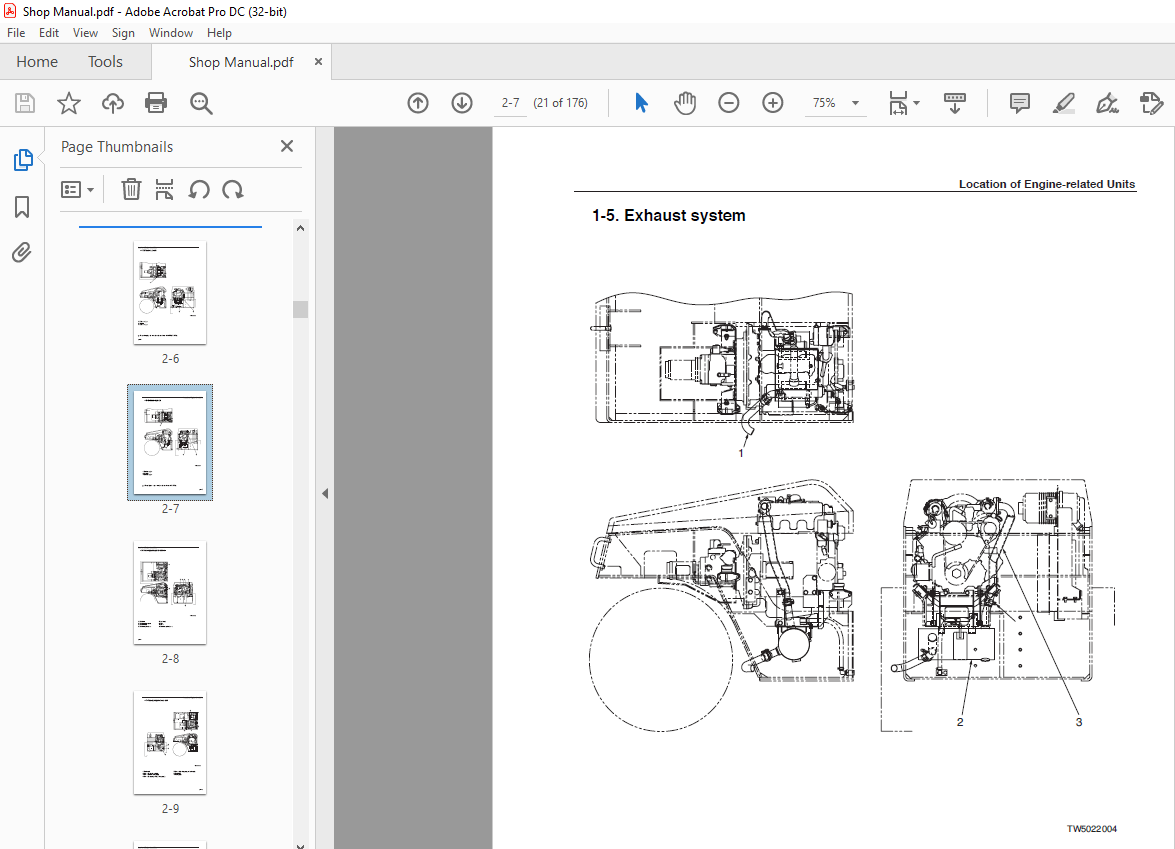Open the Attachments paperclip panel
The height and width of the screenshot is (849, 1175).
22,253
